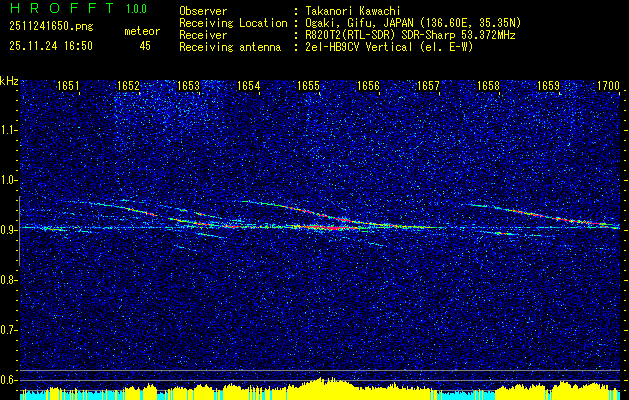Click time marker 1652
The image size is (629, 400).
[x=128, y=85]
